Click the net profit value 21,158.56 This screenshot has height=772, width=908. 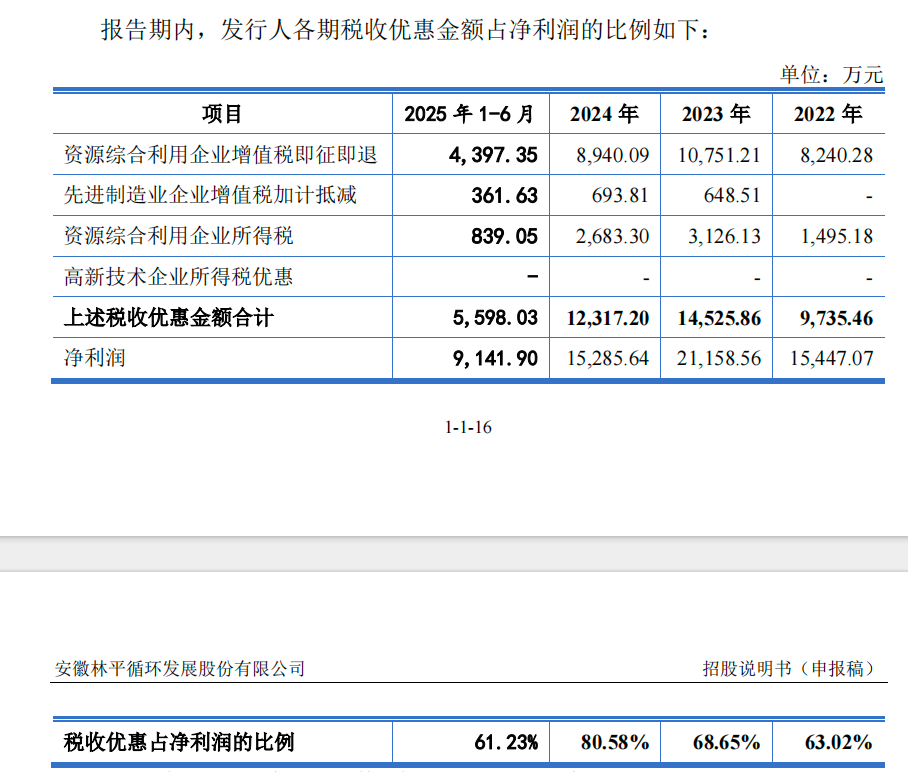point(719,358)
